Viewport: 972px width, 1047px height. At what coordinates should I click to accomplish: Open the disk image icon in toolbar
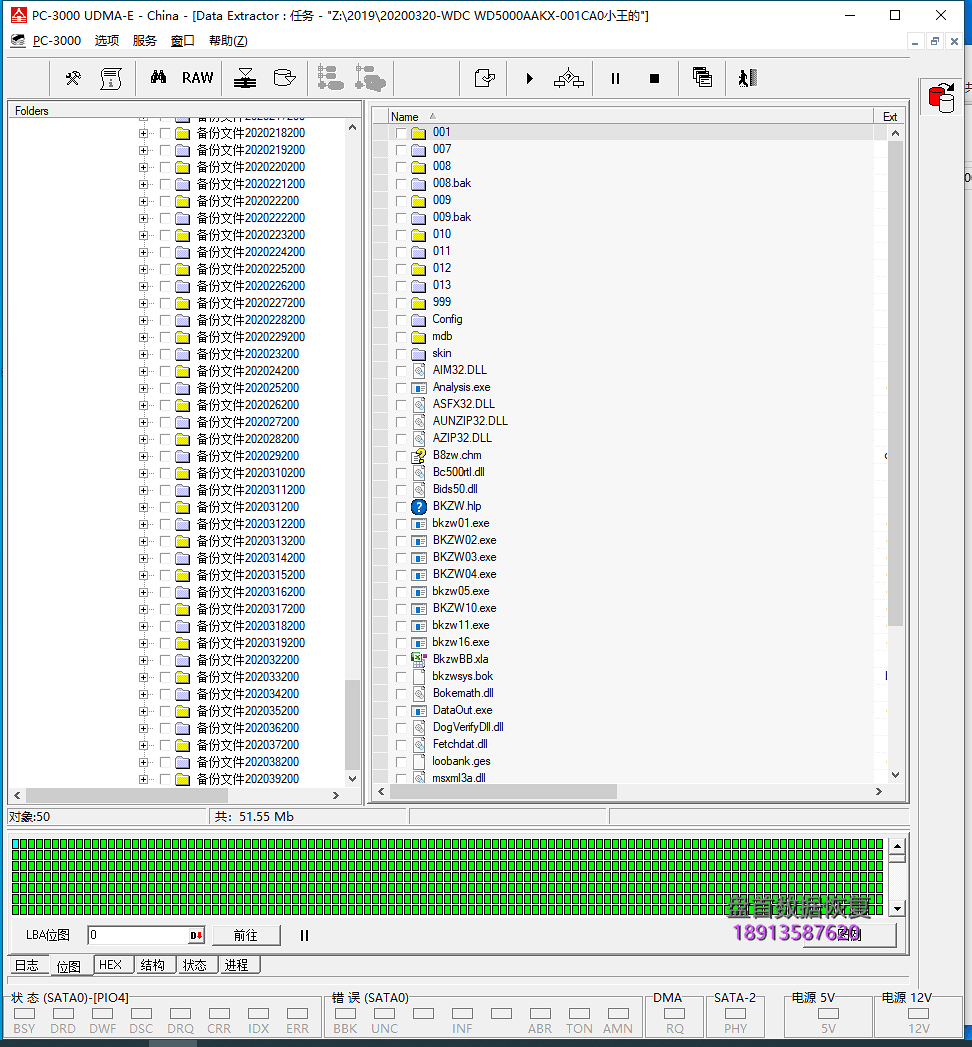pyautogui.click(x=284, y=78)
